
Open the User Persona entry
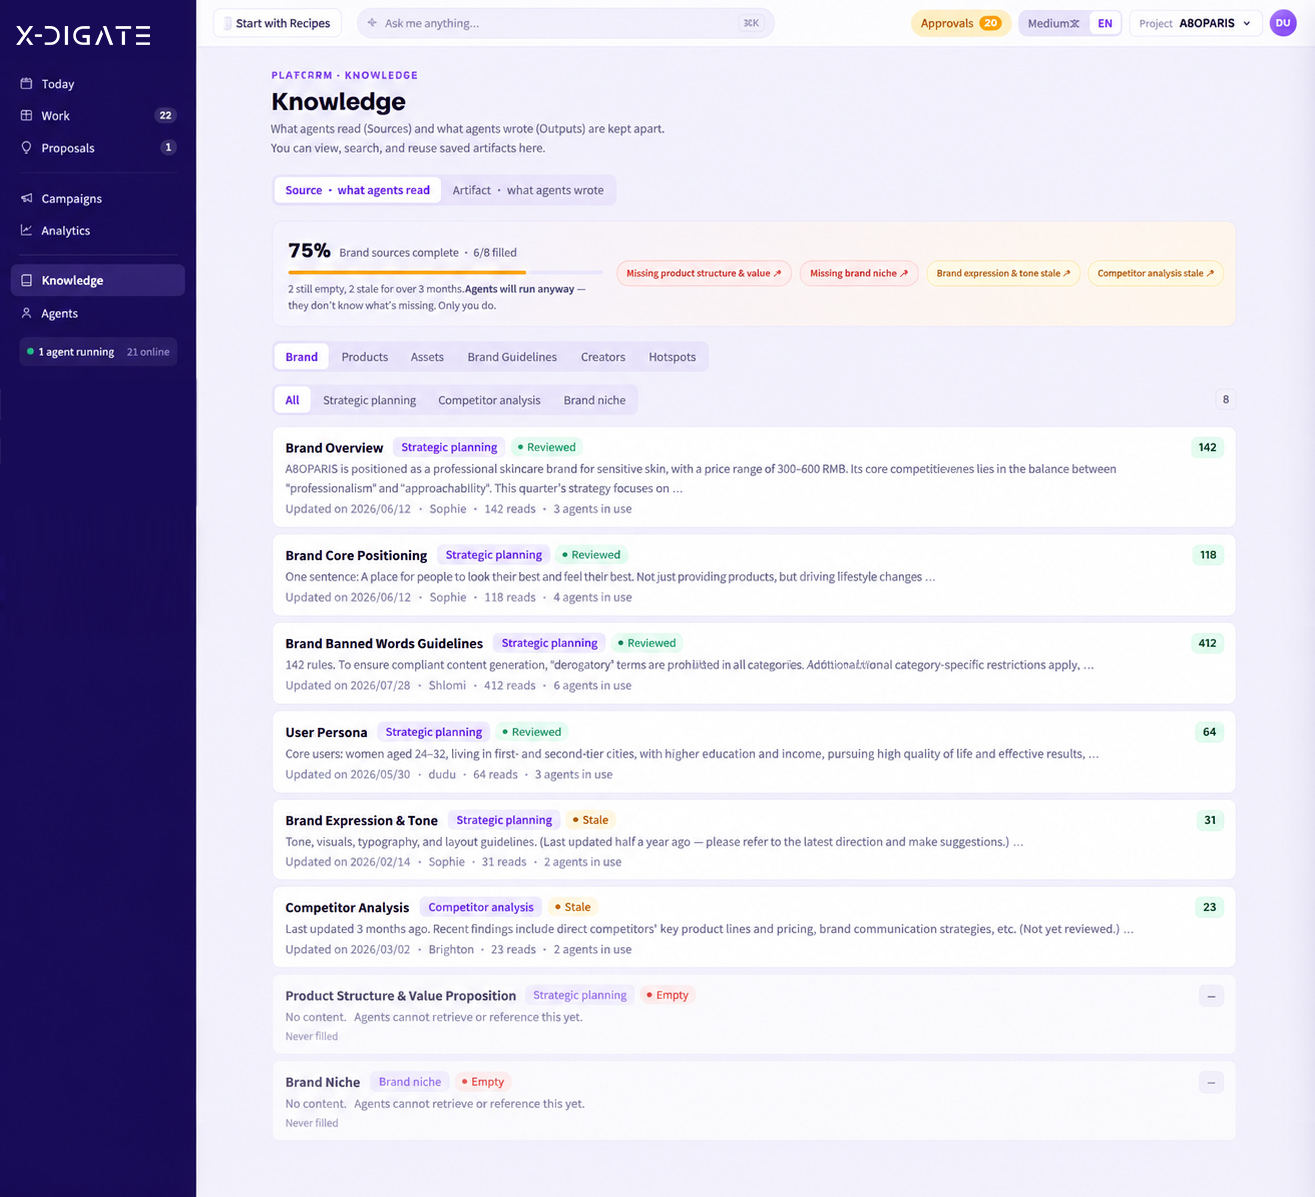pyautogui.click(x=754, y=752)
